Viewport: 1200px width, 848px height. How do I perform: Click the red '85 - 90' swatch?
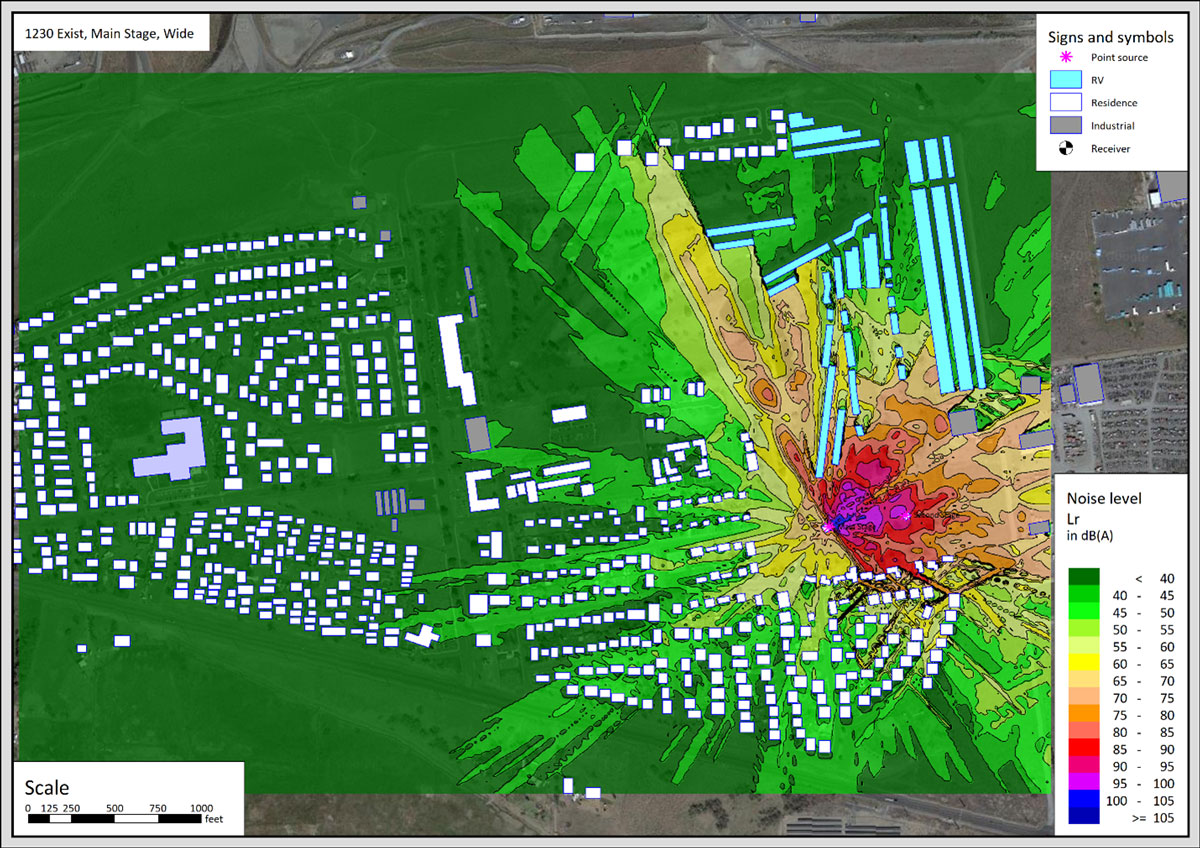click(1083, 746)
